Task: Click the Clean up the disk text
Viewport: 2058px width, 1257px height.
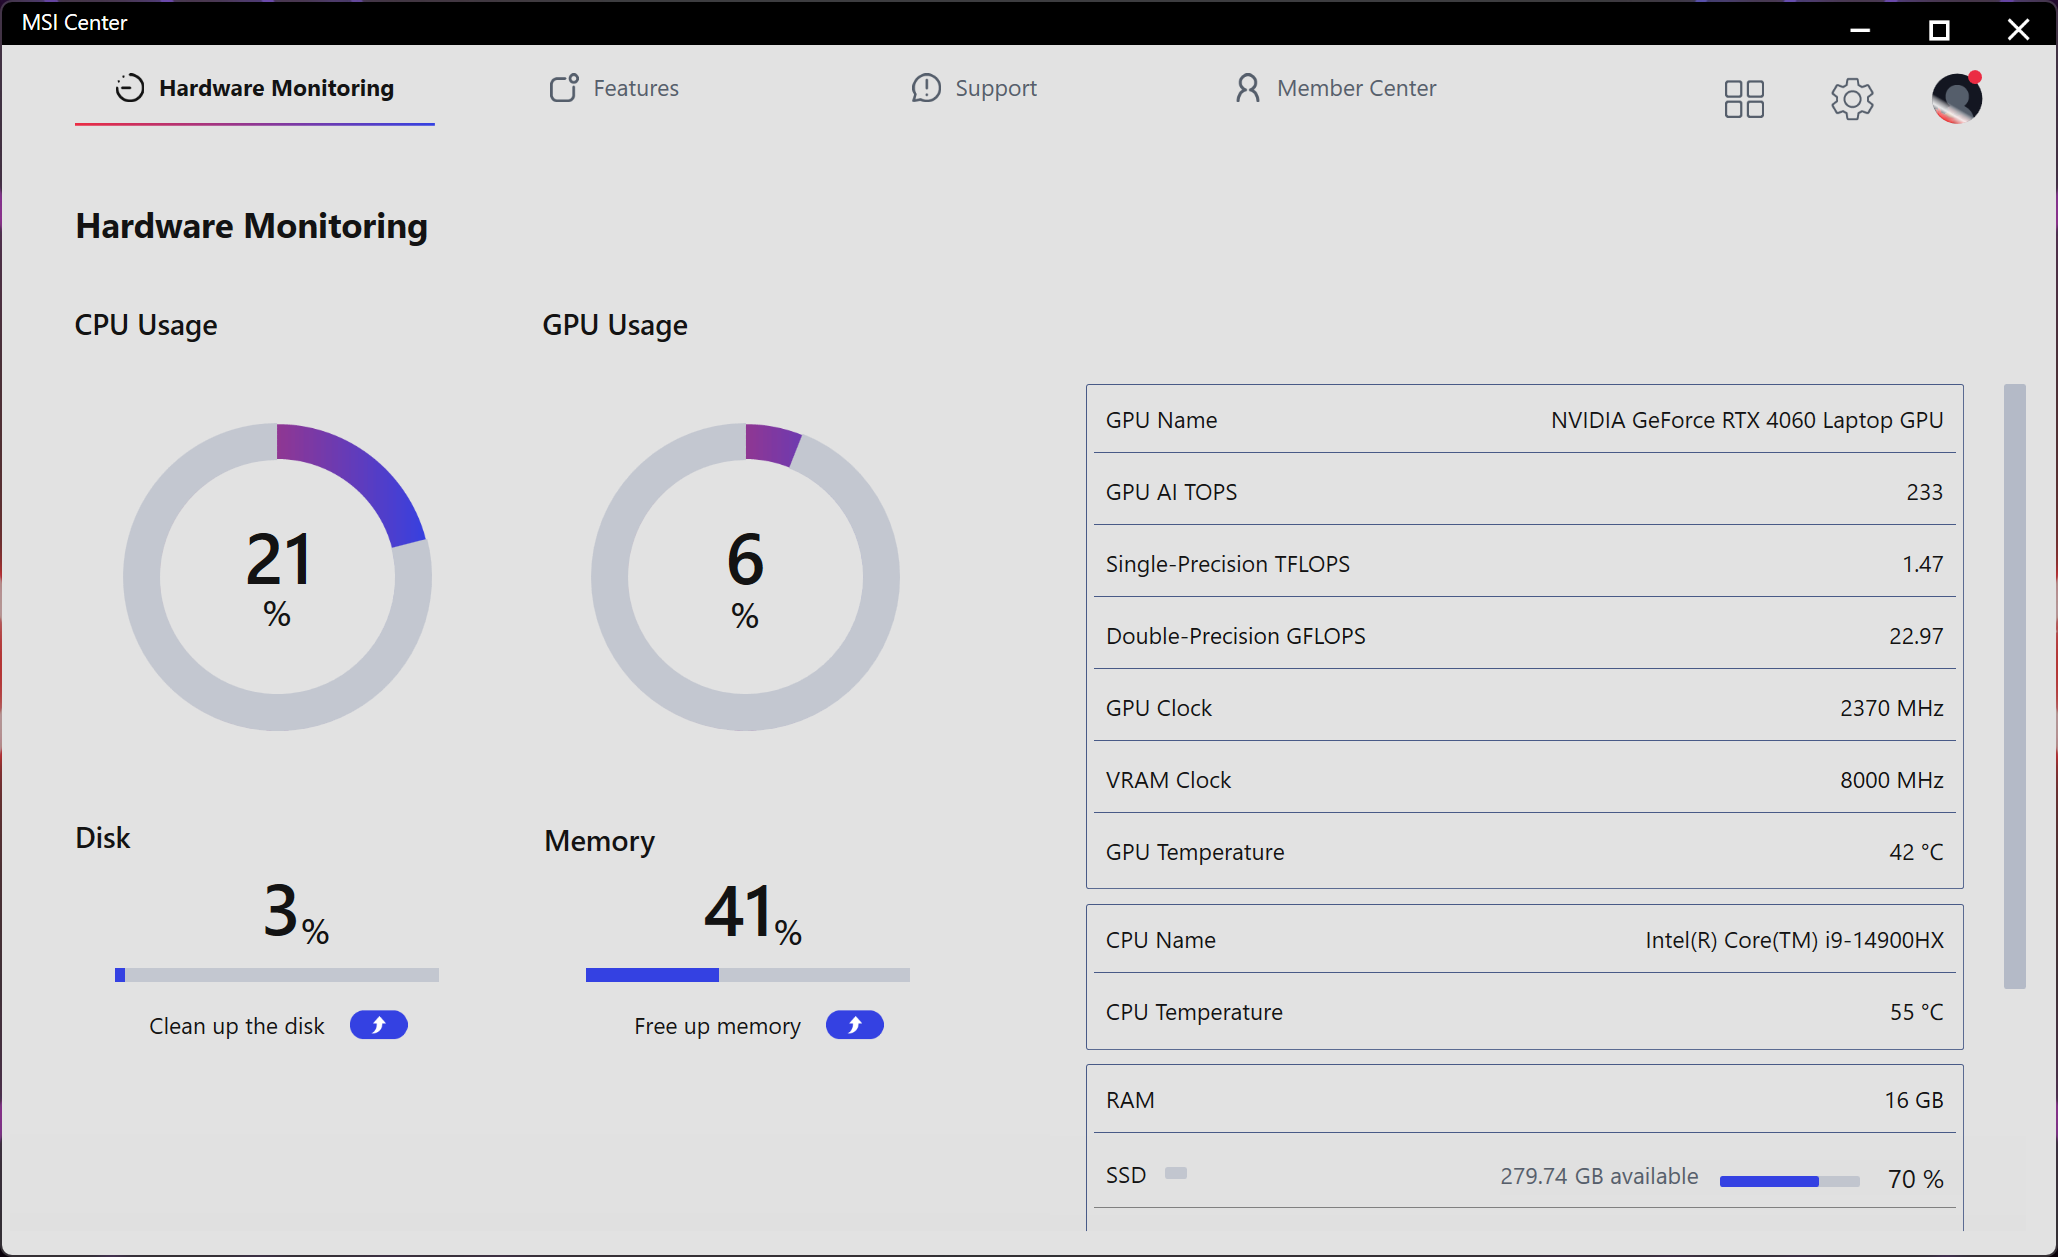Action: (x=237, y=1026)
